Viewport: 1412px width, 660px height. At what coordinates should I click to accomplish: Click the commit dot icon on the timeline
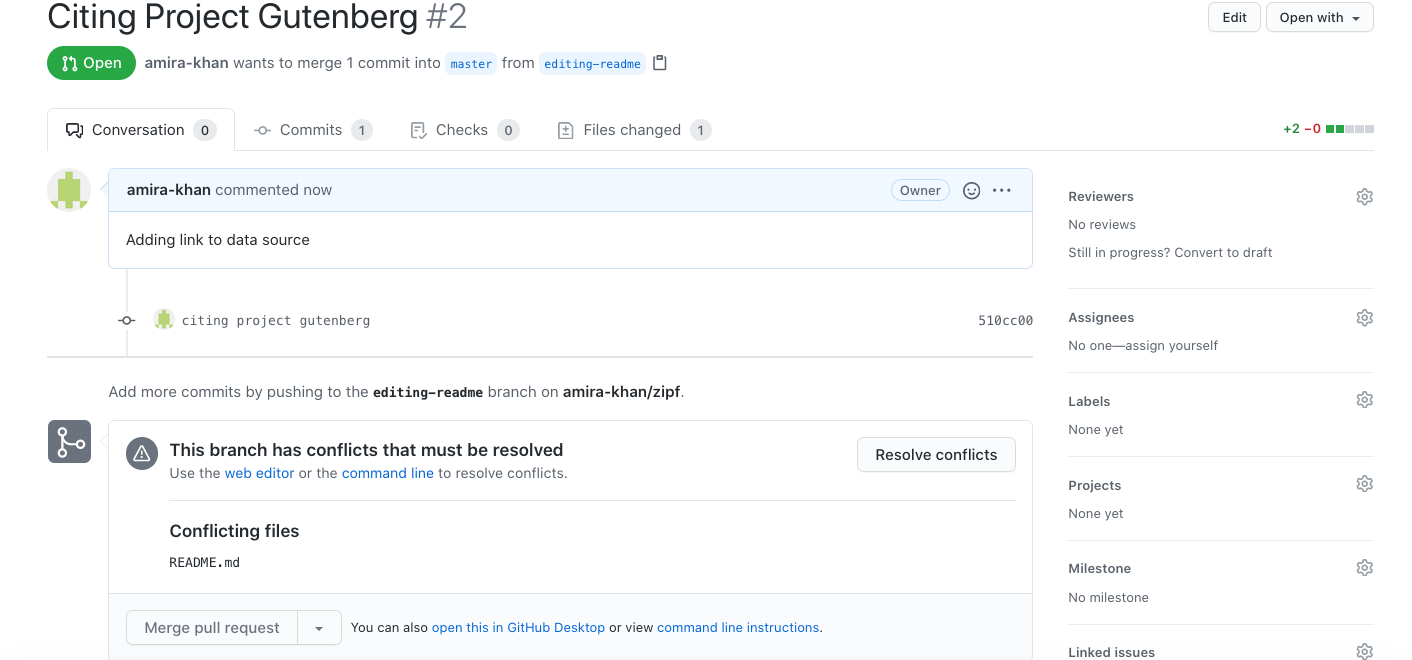pos(126,321)
